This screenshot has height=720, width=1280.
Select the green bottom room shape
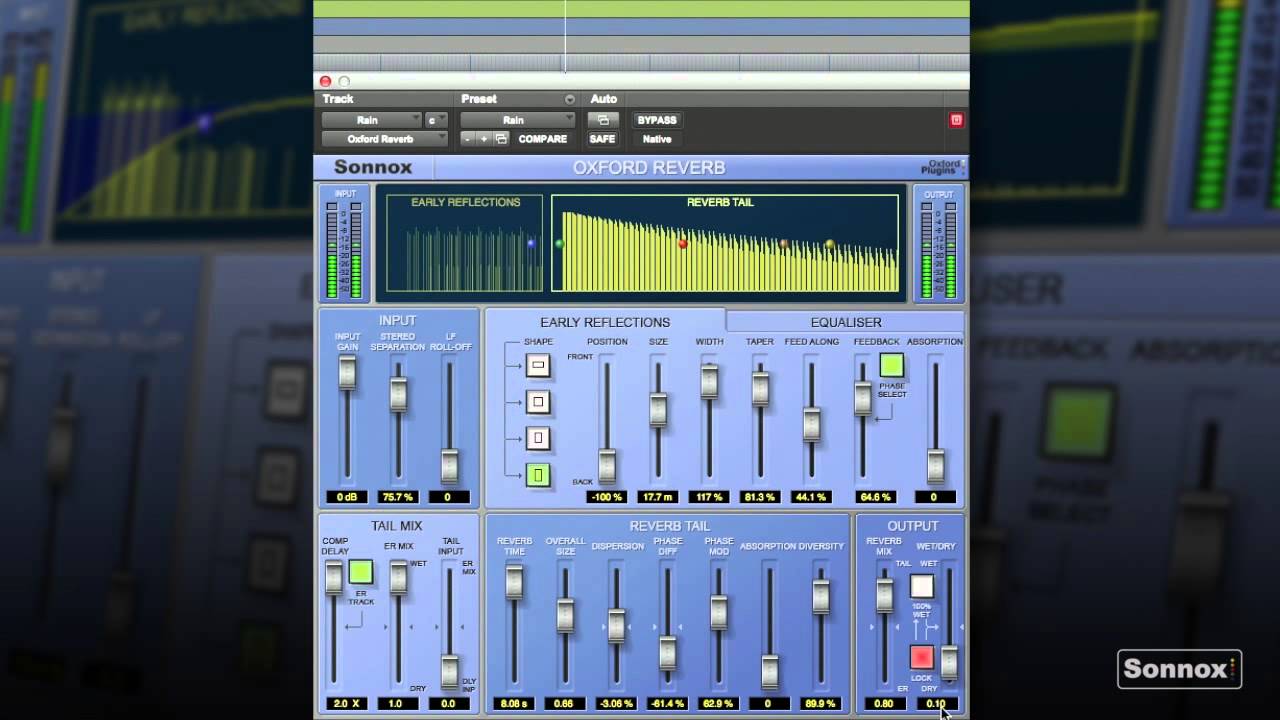click(x=538, y=475)
